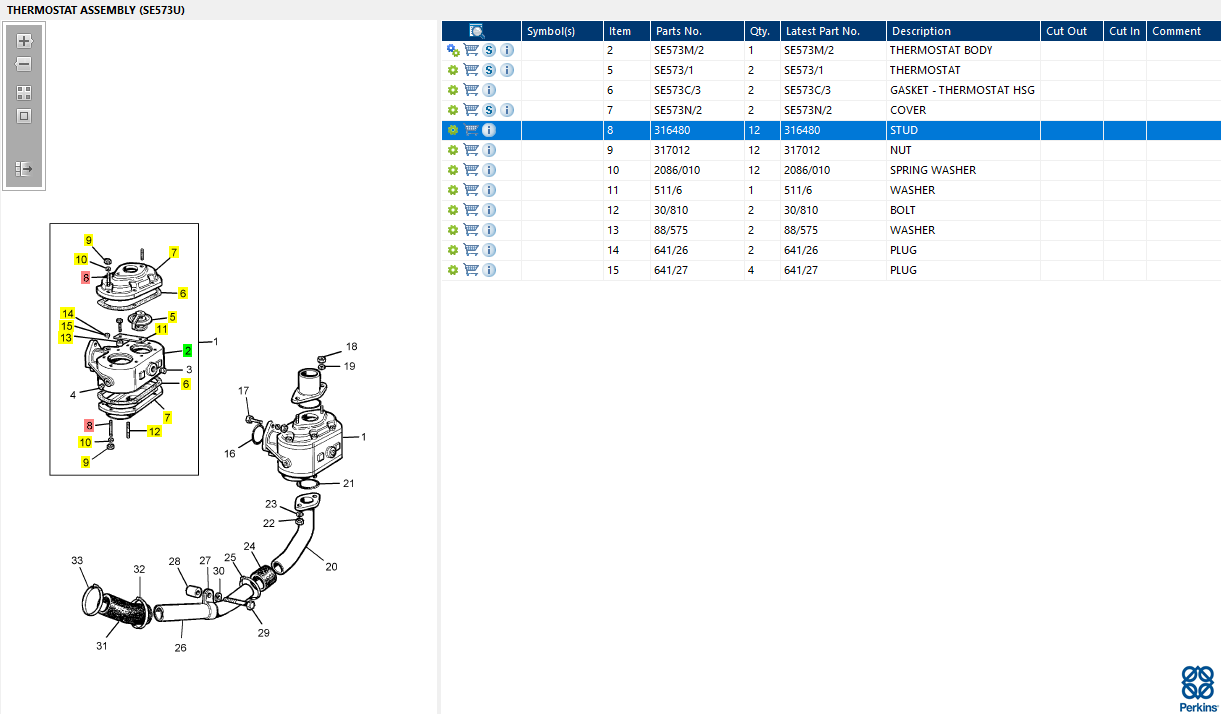
Task: Add THERMOSTAT BODY to the cart
Action: (x=471, y=50)
